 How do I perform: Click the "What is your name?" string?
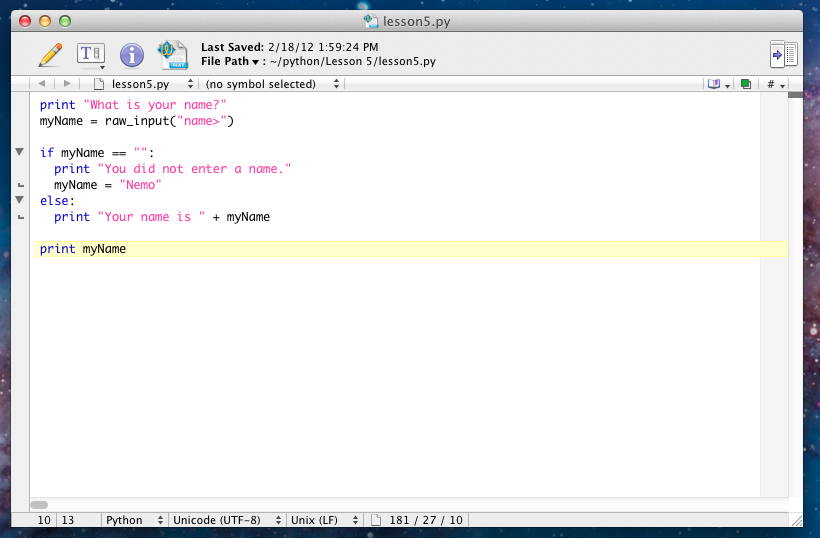[x=155, y=105]
